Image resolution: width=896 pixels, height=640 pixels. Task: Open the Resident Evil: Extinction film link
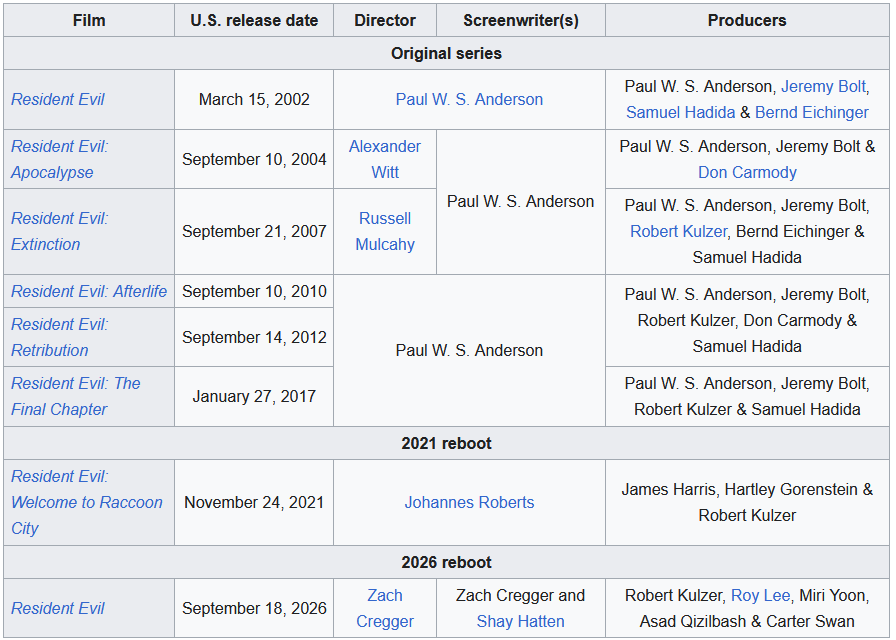59,231
